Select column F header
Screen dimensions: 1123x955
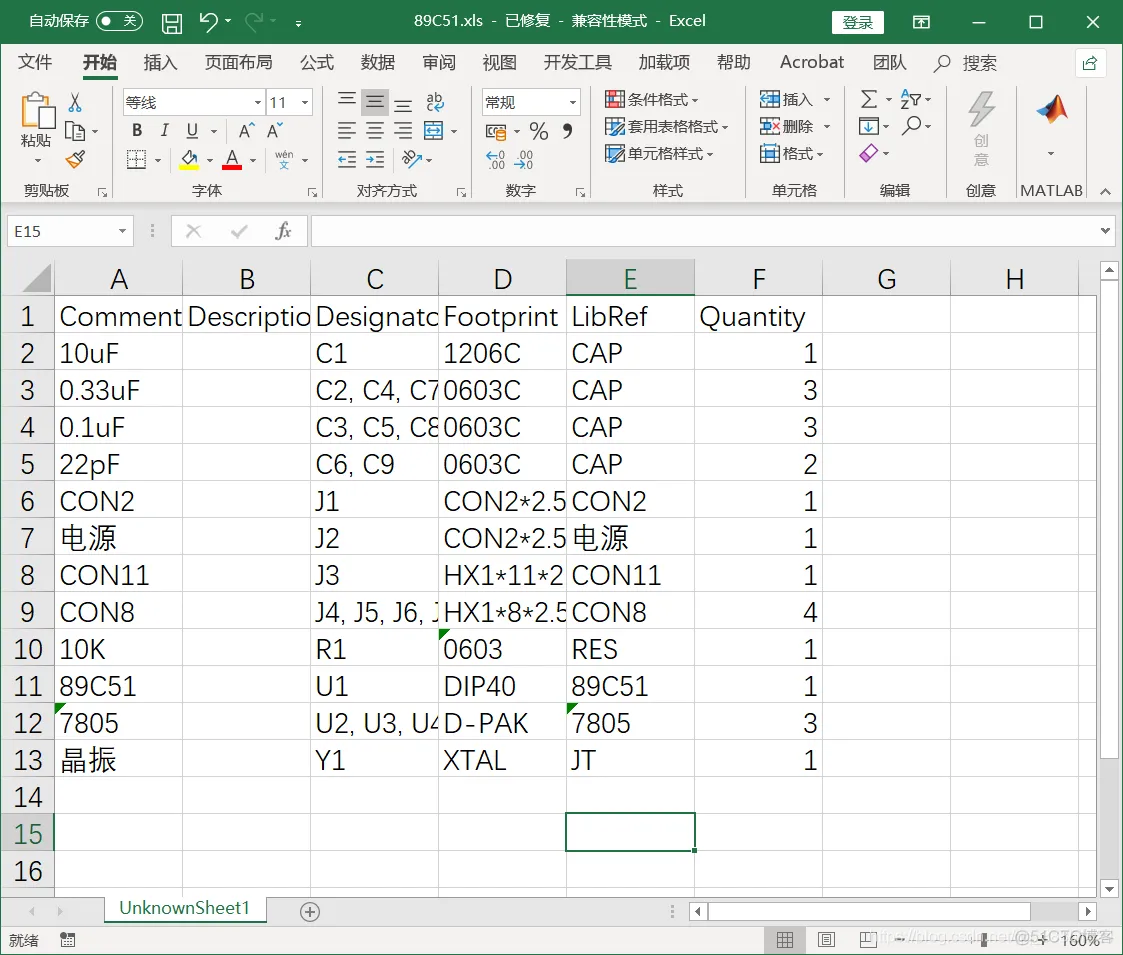tap(758, 279)
